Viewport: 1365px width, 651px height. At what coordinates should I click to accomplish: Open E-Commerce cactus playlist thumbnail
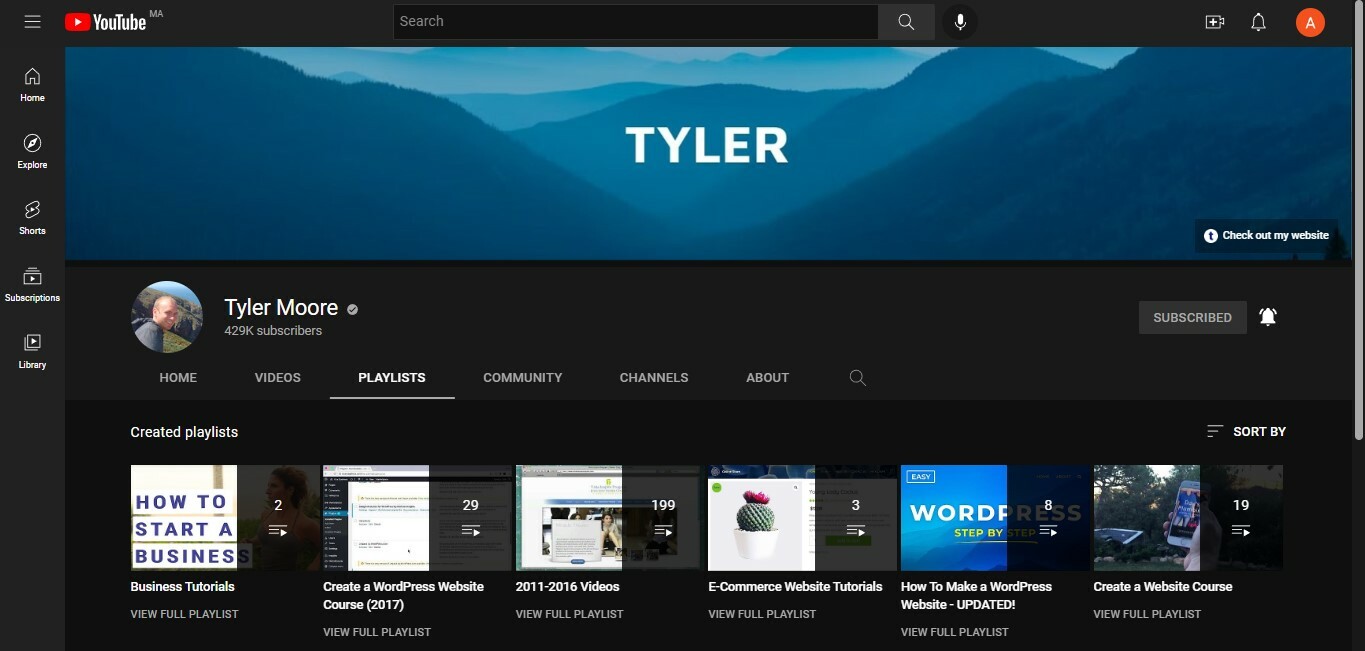click(802, 518)
